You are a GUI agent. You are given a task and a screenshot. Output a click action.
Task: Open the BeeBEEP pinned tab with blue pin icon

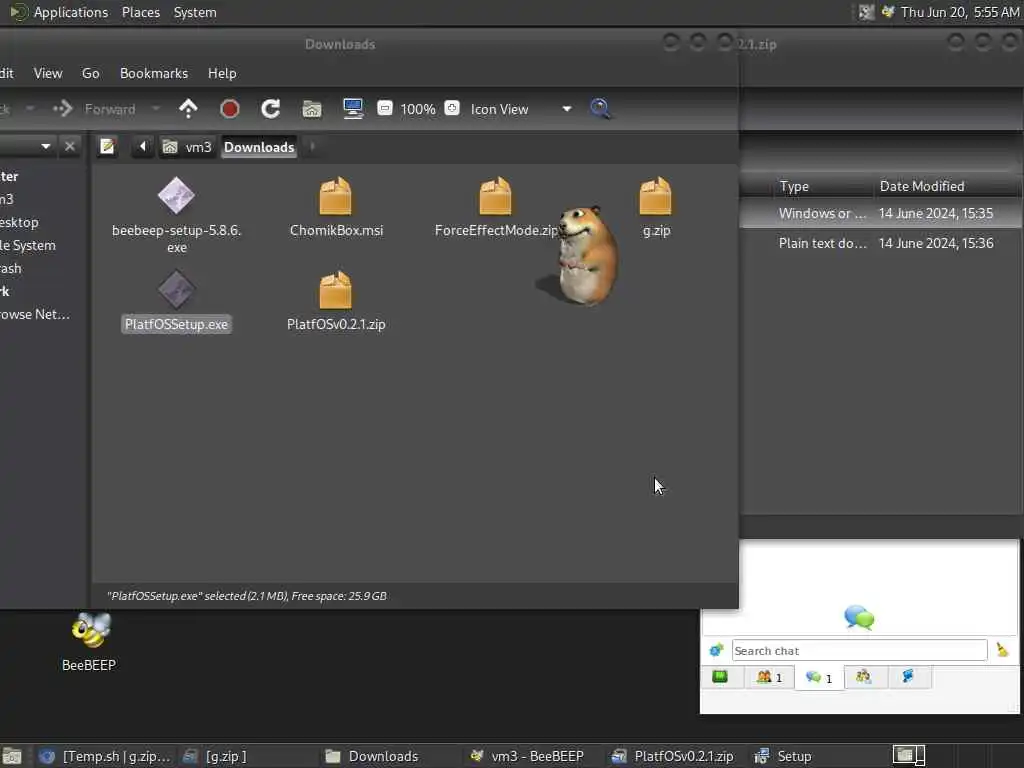coord(908,677)
